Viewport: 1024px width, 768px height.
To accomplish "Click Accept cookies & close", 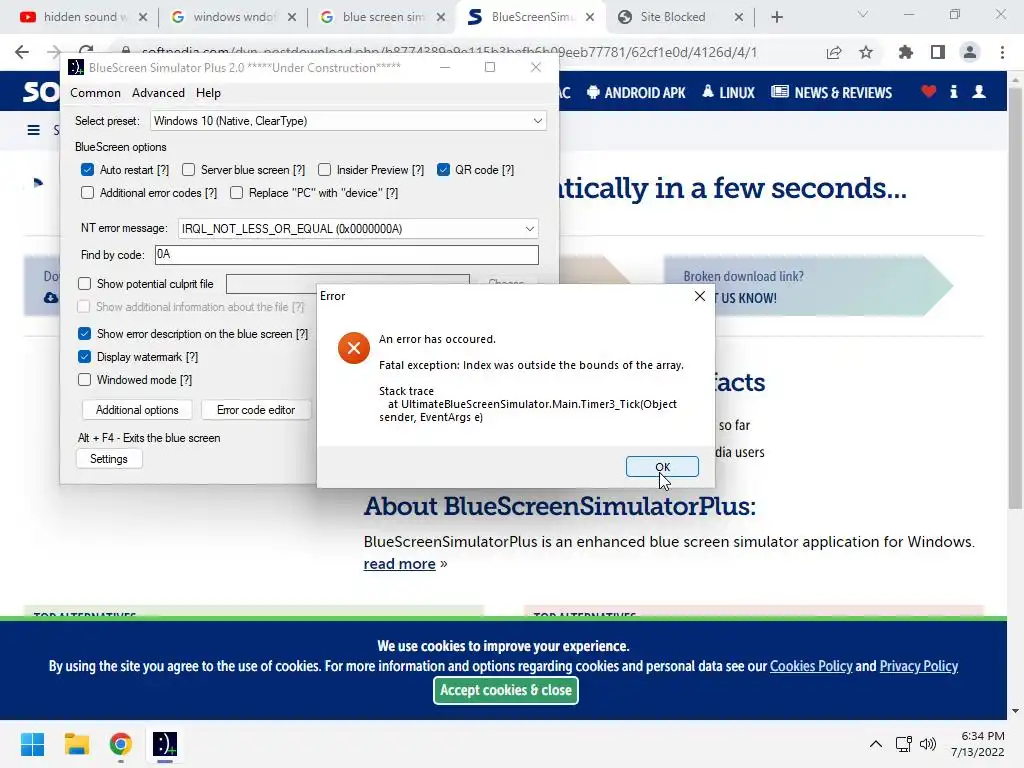I will pyautogui.click(x=505, y=690).
